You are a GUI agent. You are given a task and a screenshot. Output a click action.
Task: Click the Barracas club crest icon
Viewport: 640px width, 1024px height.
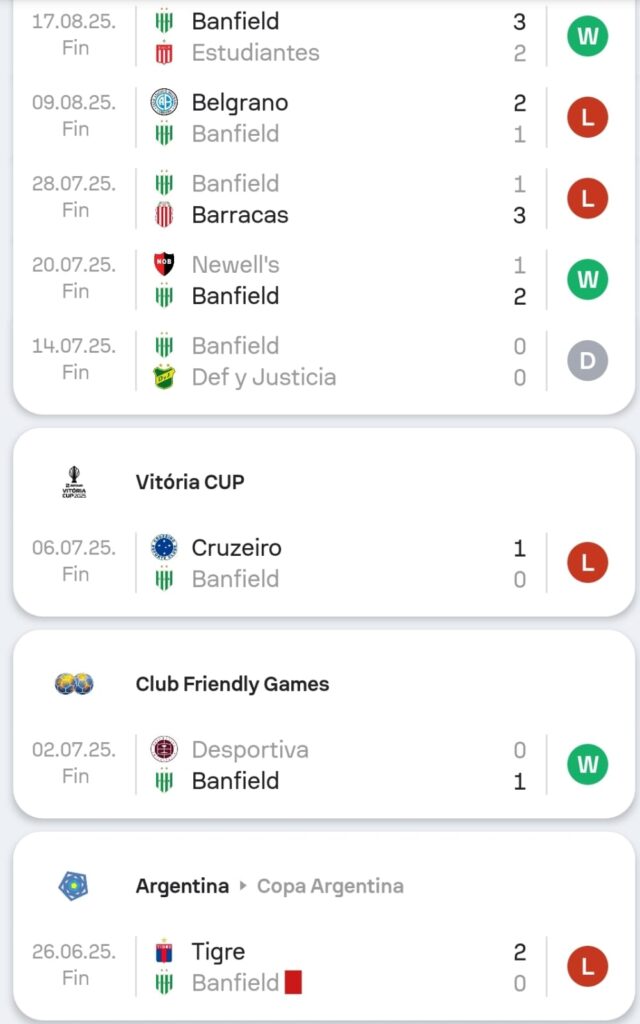164,215
